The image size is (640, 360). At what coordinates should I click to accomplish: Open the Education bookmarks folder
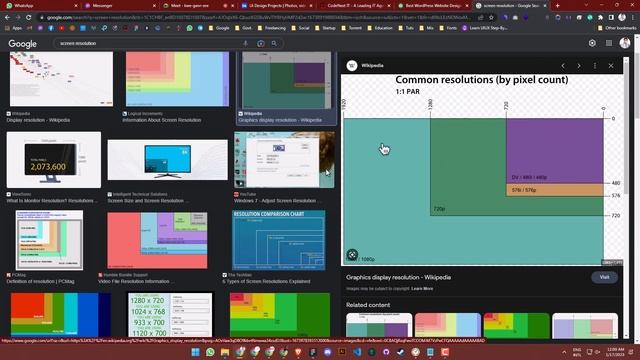coord(380,28)
